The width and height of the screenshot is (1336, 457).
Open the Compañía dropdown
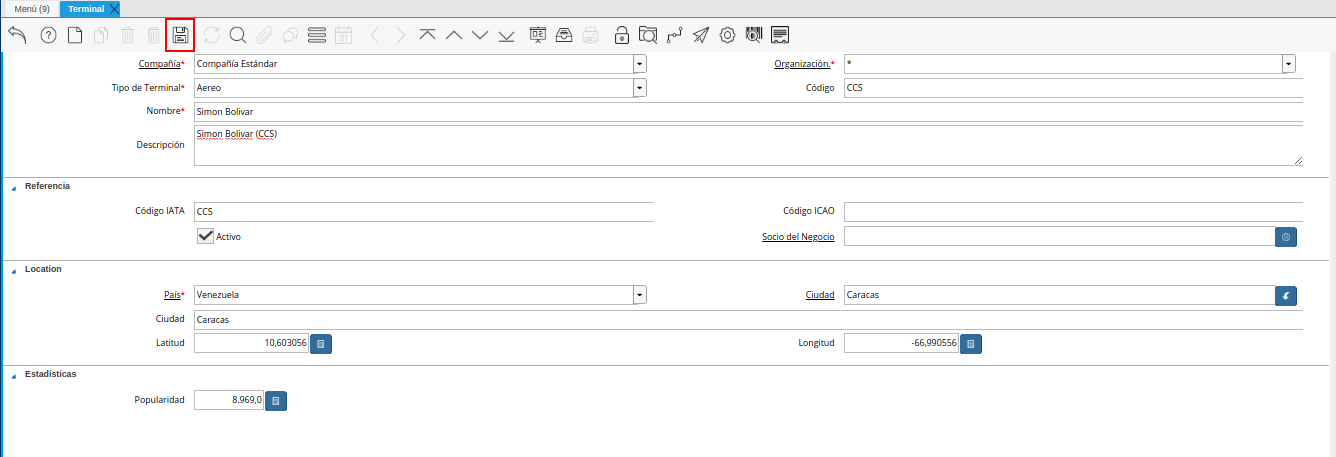point(639,64)
